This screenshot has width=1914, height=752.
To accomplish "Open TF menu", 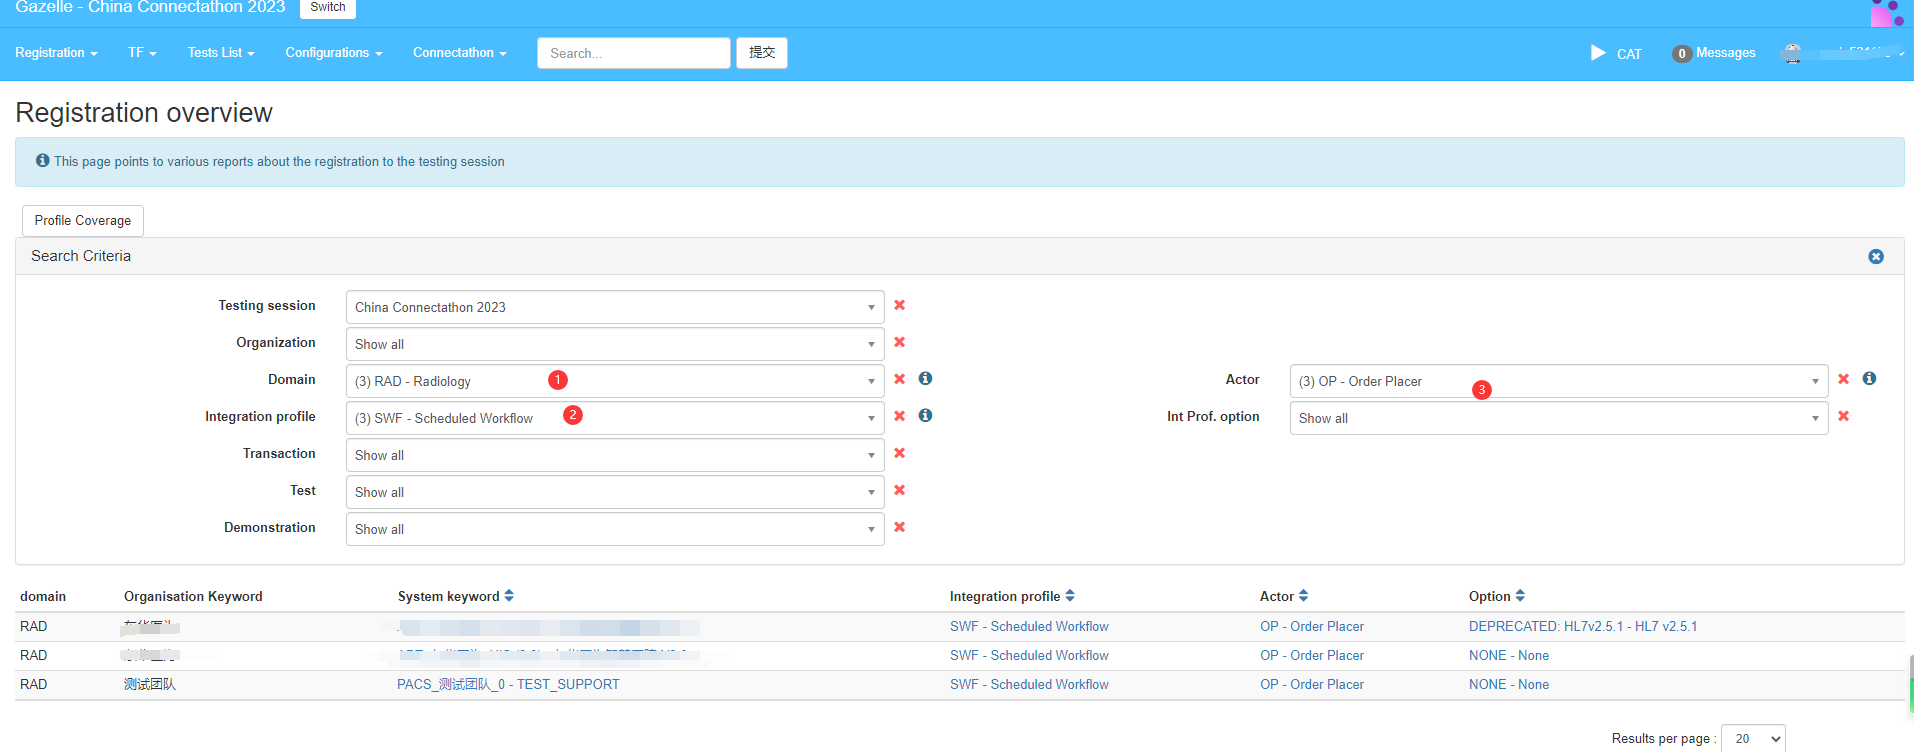I will pos(142,53).
